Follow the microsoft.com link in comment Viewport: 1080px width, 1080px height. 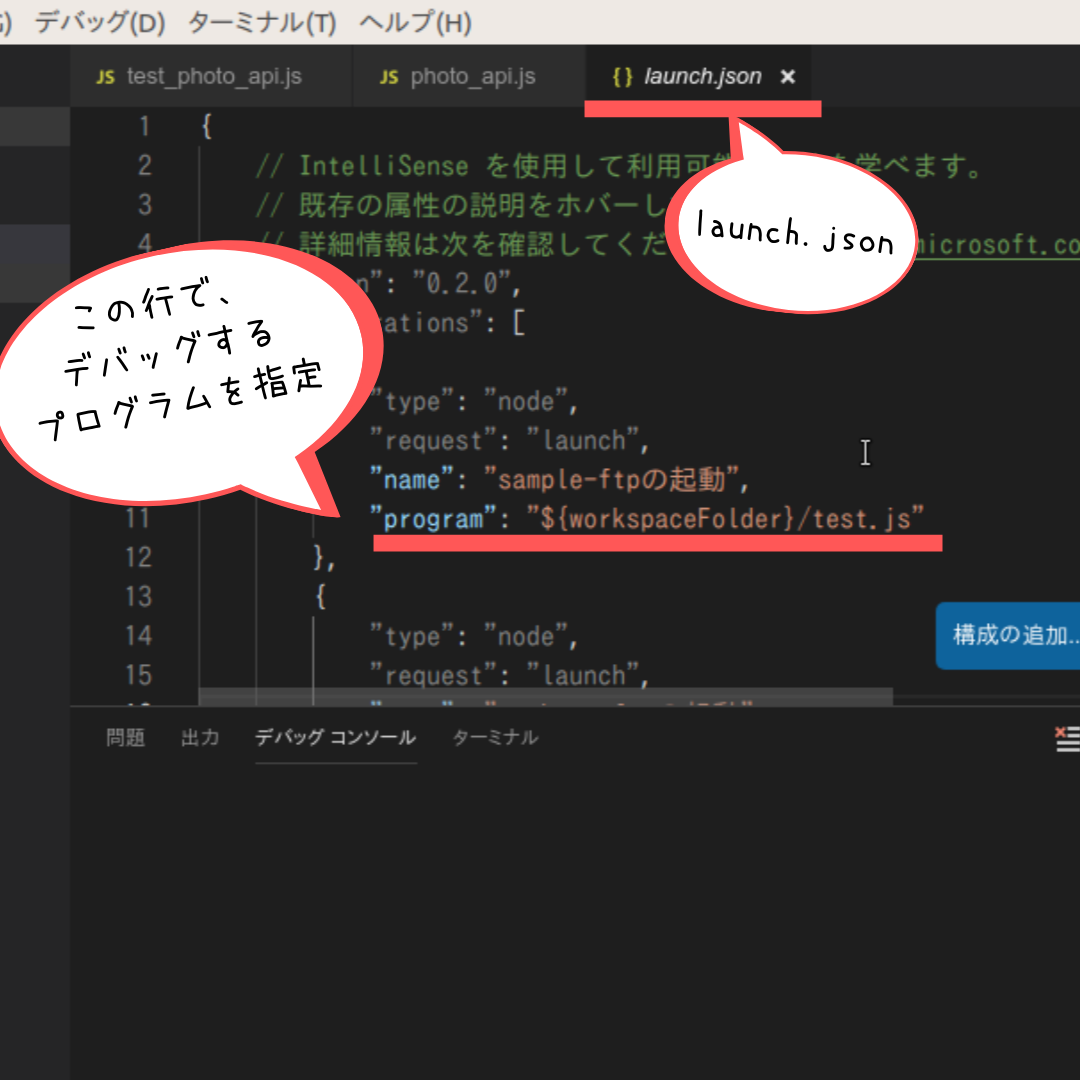pyautogui.click(x=997, y=245)
